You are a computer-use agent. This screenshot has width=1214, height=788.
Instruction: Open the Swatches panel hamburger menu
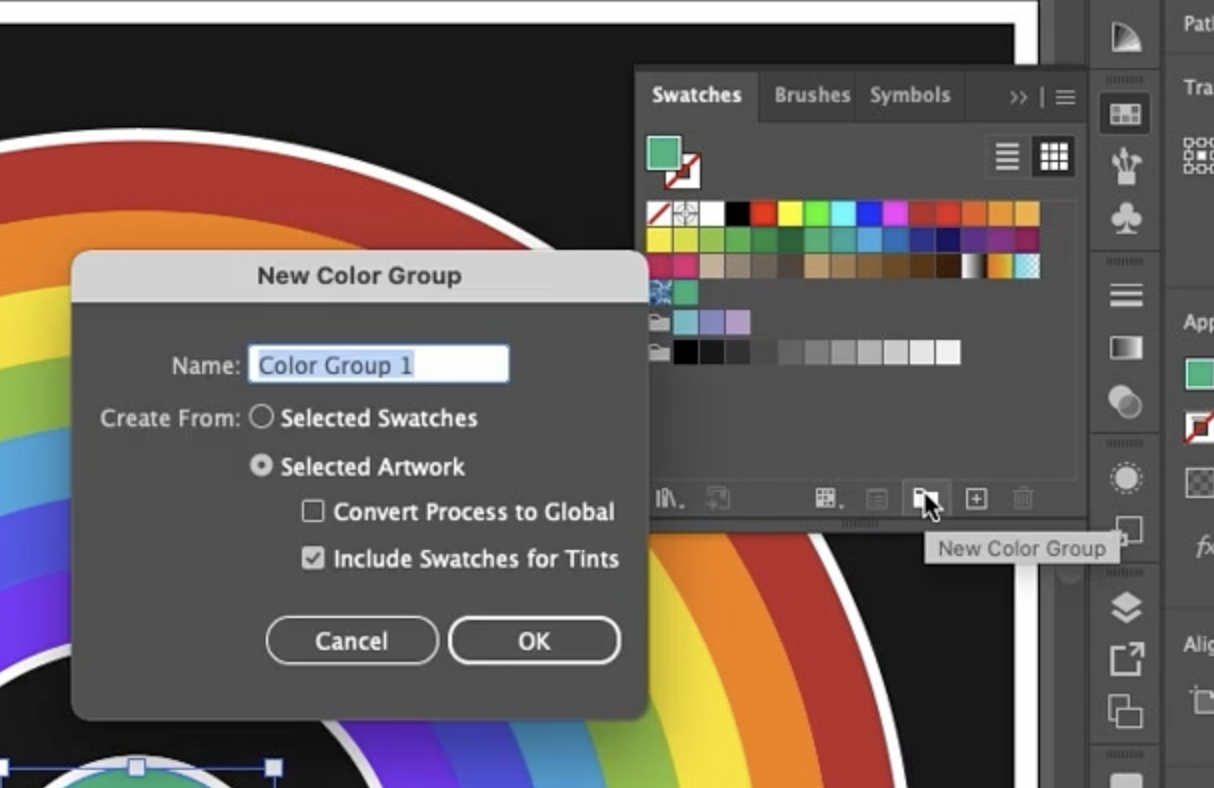point(1066,97)
